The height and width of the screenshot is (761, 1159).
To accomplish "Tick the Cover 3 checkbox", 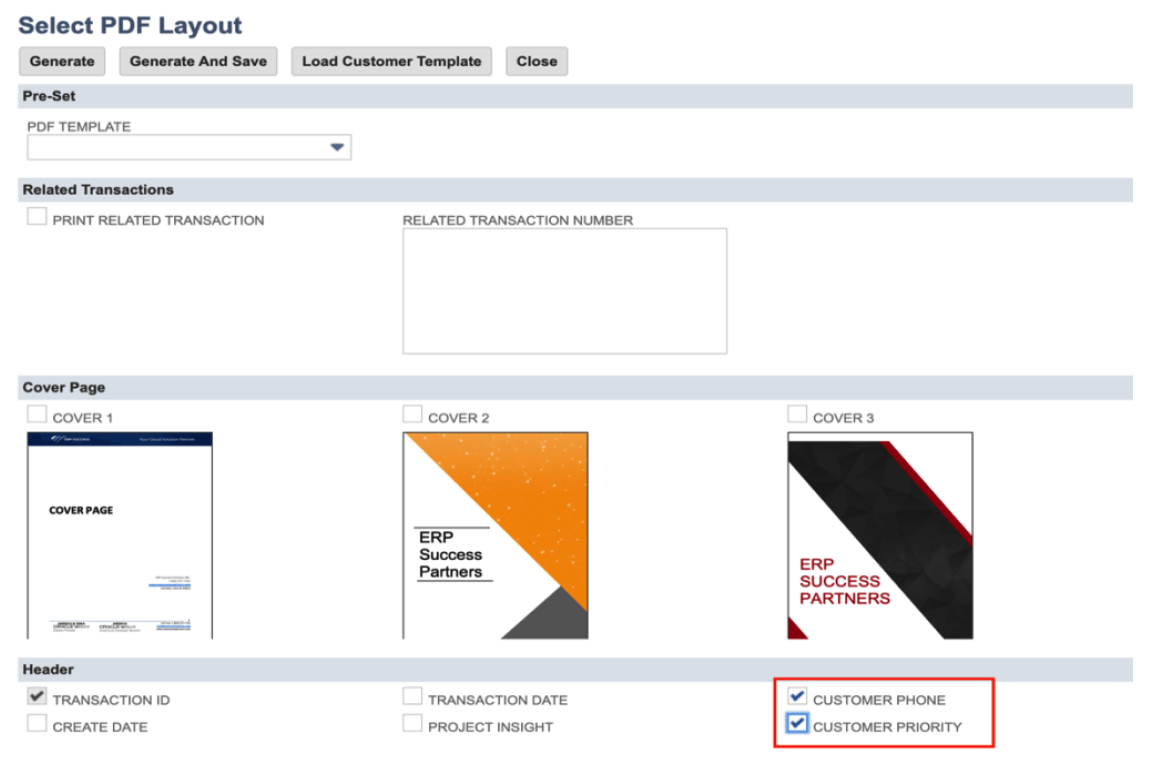I will pyautogui.click(x=797, y=414).
